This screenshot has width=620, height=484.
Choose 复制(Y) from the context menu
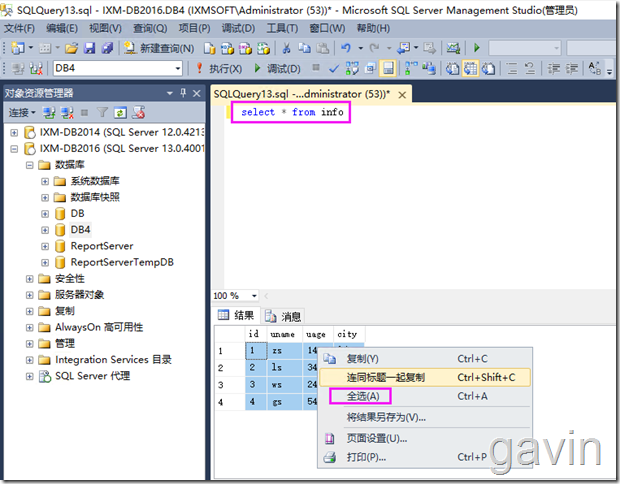425,359
